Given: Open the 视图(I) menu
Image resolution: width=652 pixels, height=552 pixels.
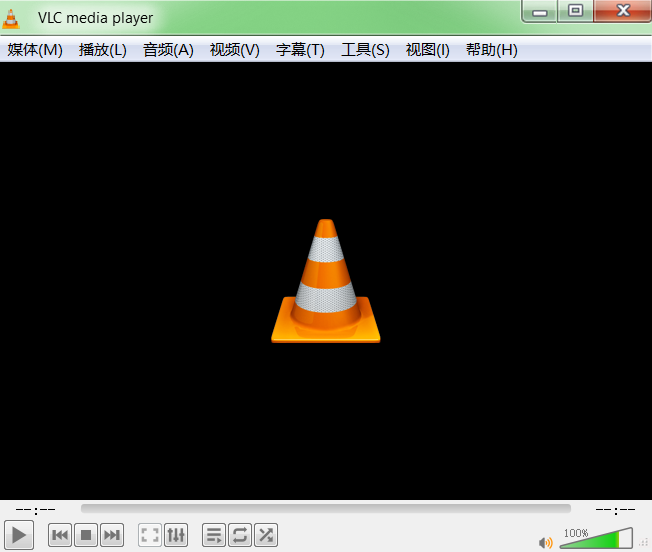Looking at the screenshot, I should click(x=427, y=50).
